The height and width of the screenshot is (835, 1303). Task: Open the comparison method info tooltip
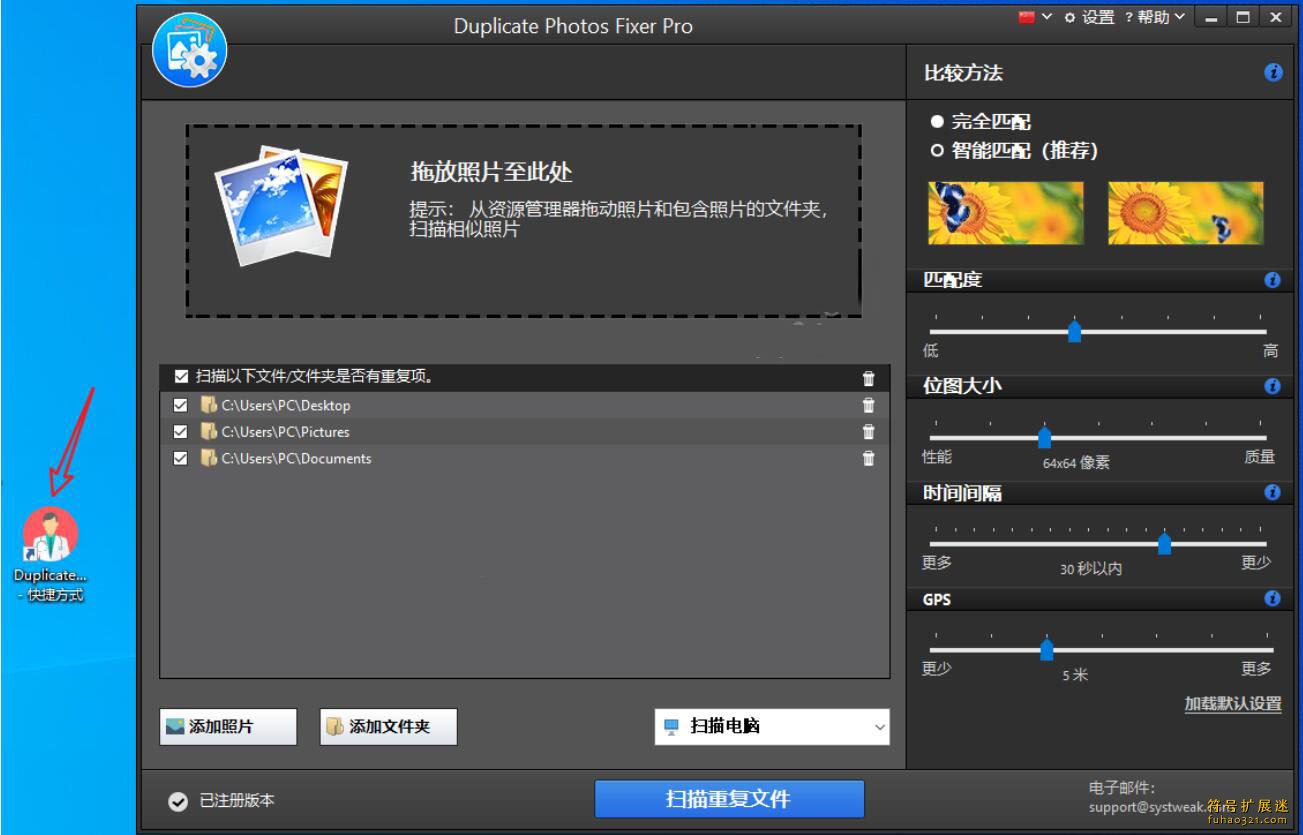[x=1273, y=72]
